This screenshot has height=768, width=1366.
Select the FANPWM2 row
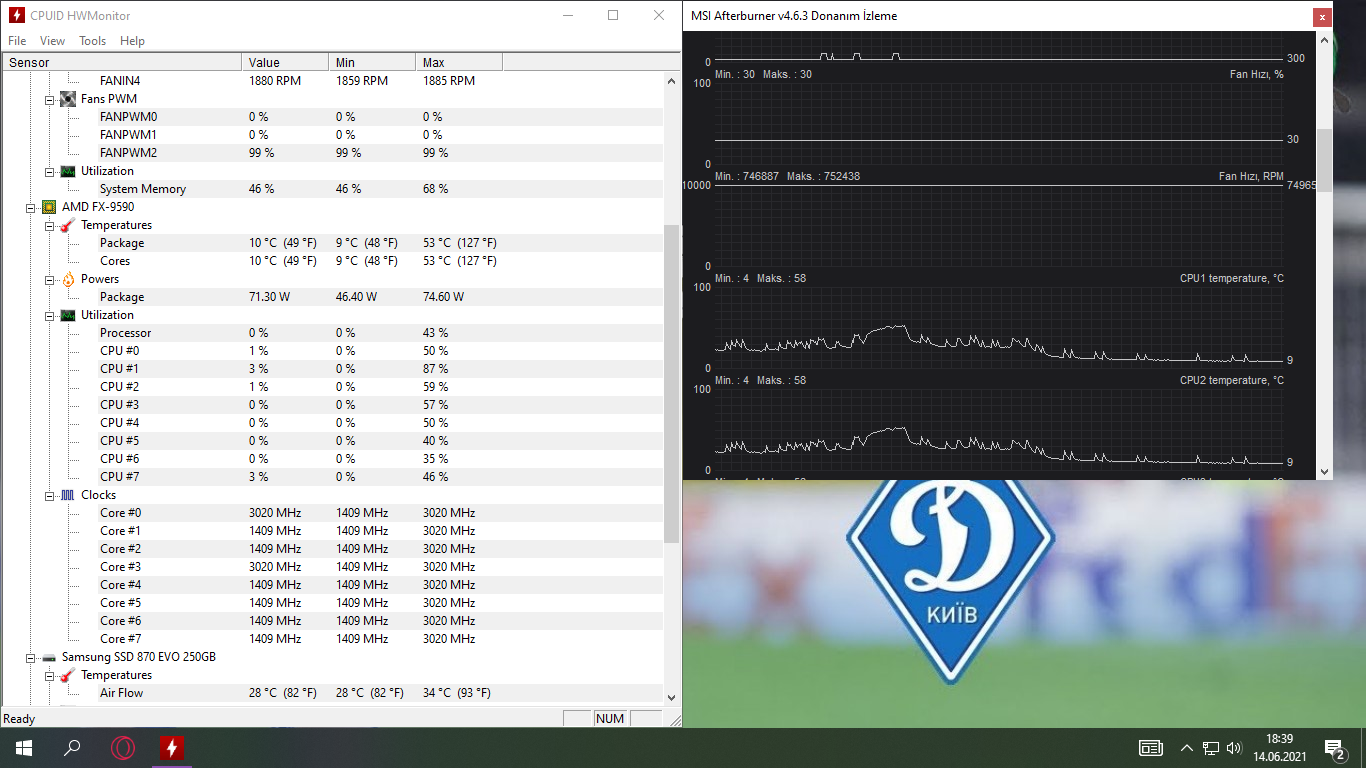coord(332,153)
